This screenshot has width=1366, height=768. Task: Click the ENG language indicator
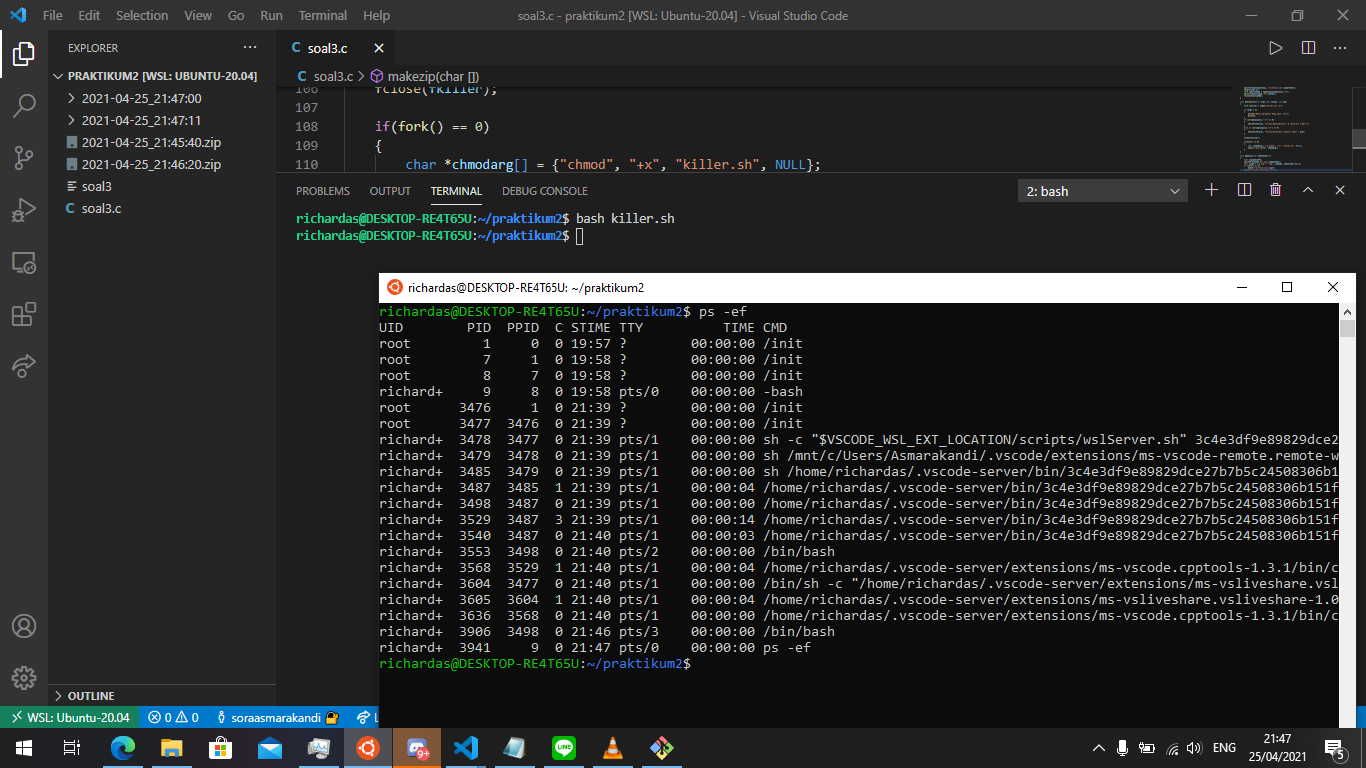coord(1223,747)
